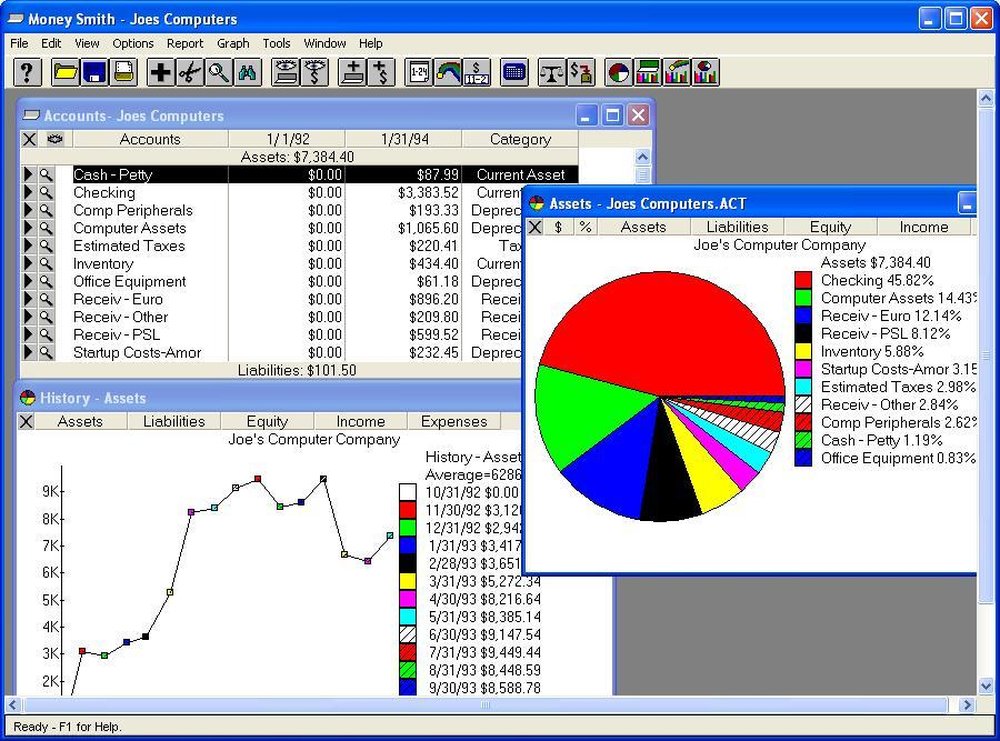Toggle percentage display in the Assets window
1000x741 pixels.
585,227
